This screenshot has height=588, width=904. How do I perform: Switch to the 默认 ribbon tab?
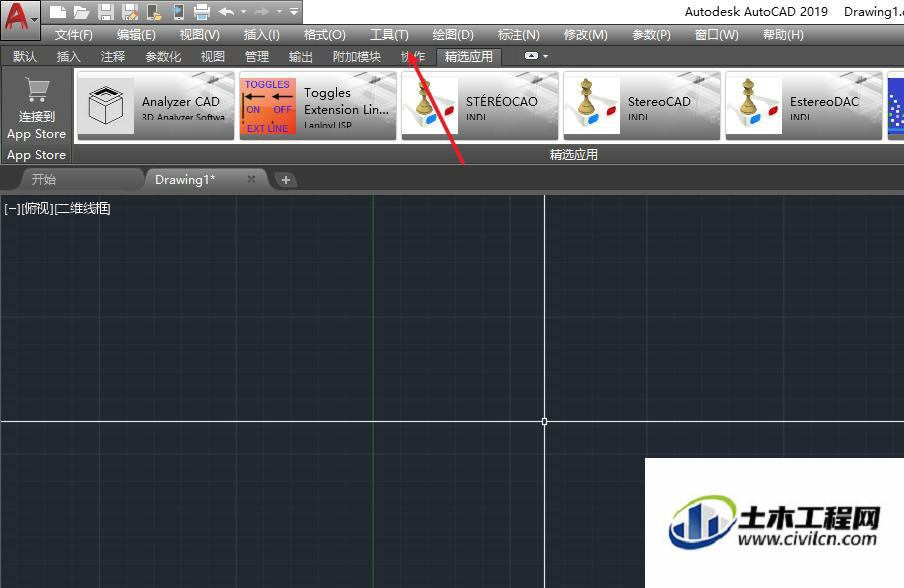click(25, 56)
